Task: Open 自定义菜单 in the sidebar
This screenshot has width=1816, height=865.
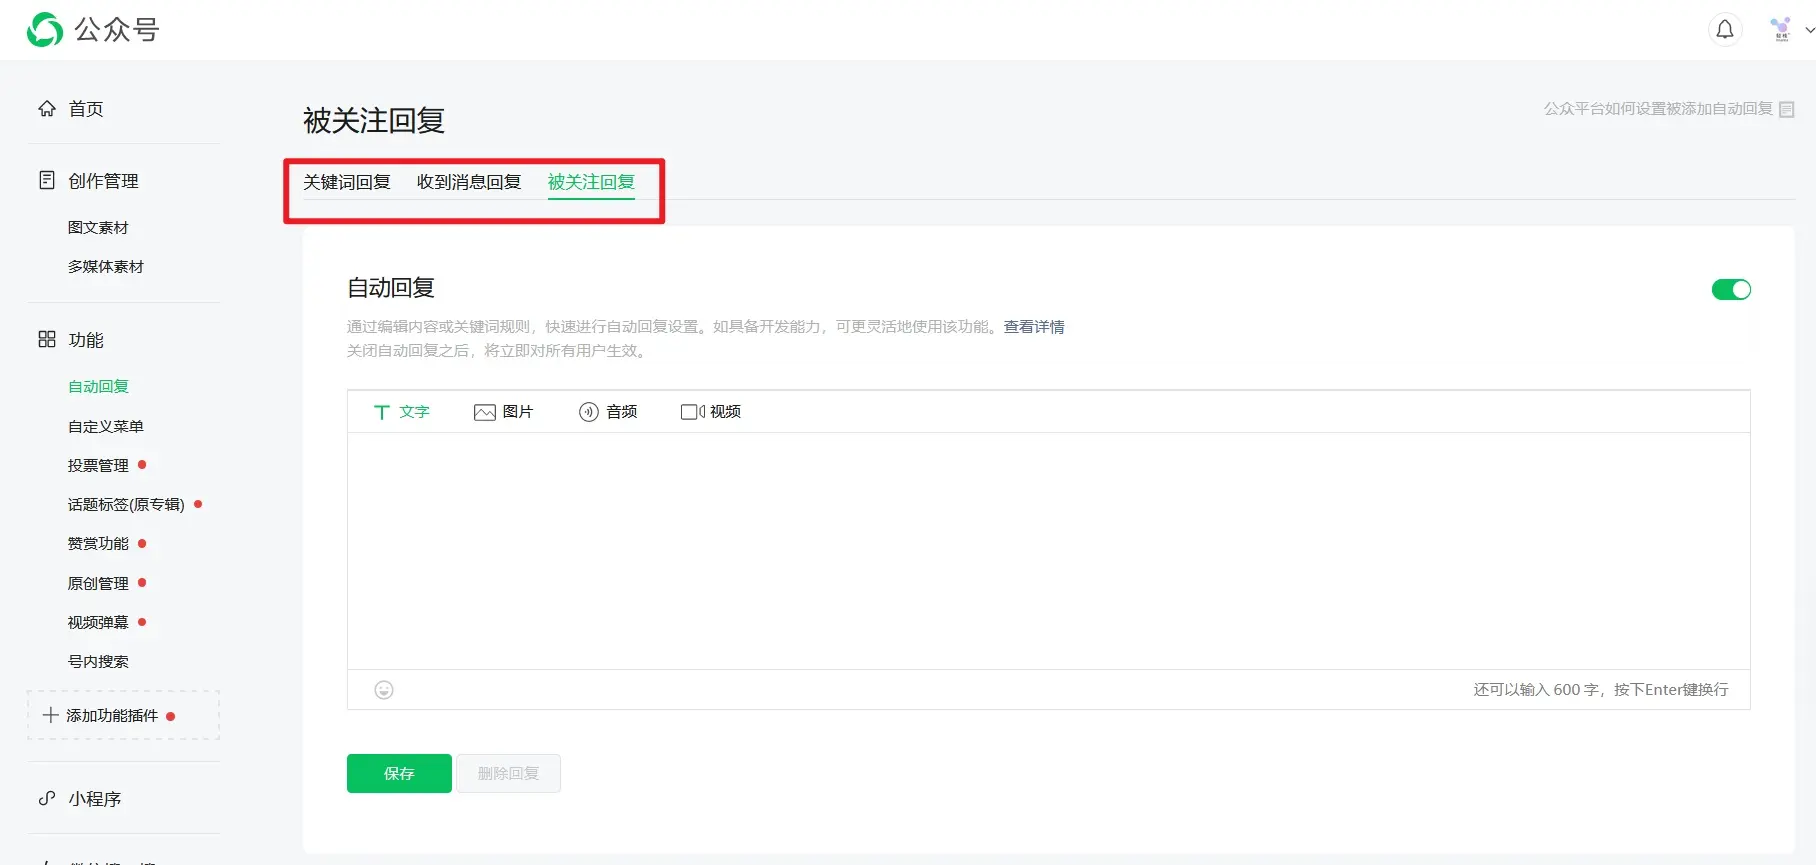Action: pos(106,426)
